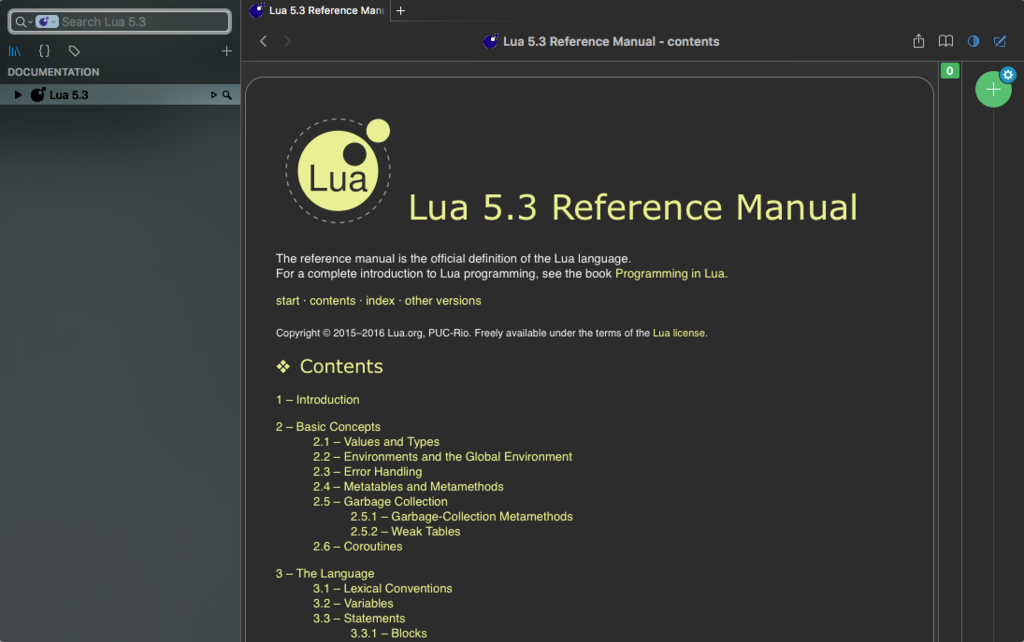Add an annotation with the green plus button
Screen dimensions: 1024x642
pyautogui.click(x=993, y=89)
